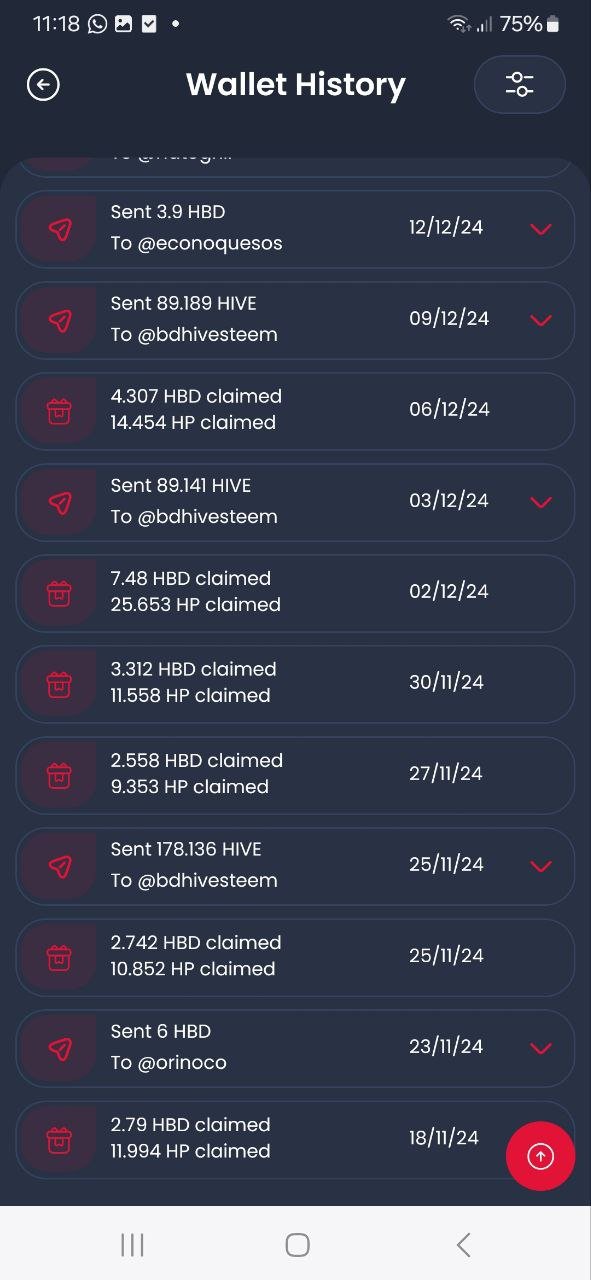
Task: Tap the back arrow icon
Action: [x=43, y=85]
